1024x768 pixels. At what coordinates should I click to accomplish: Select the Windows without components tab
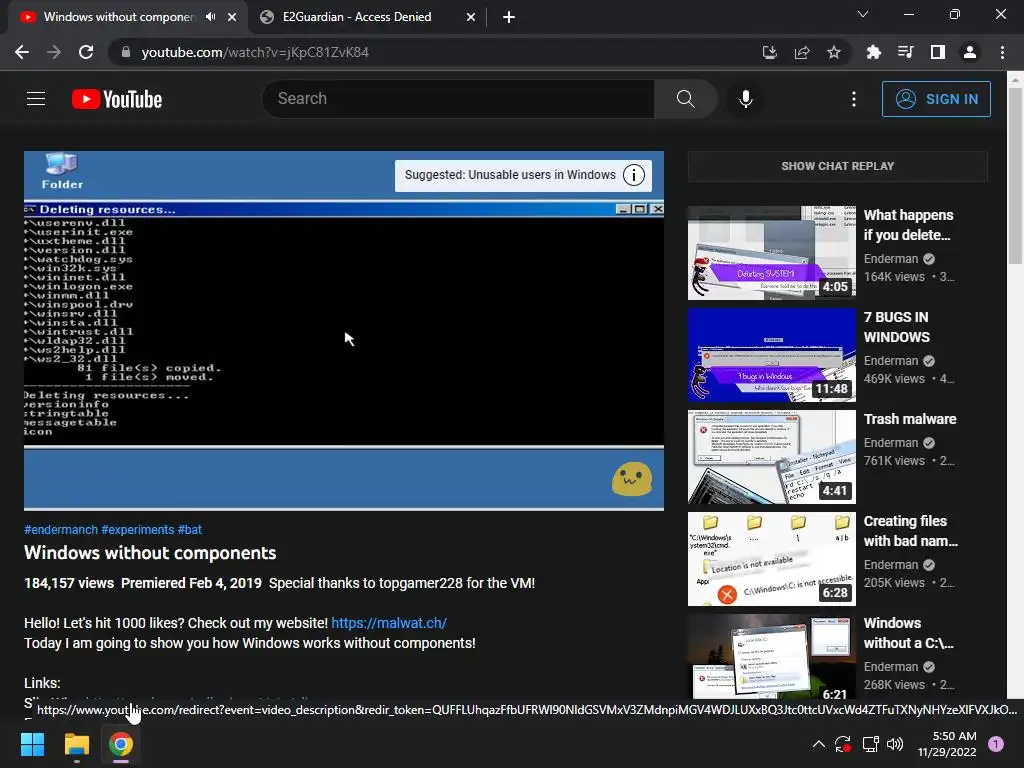tap(120, 17)
